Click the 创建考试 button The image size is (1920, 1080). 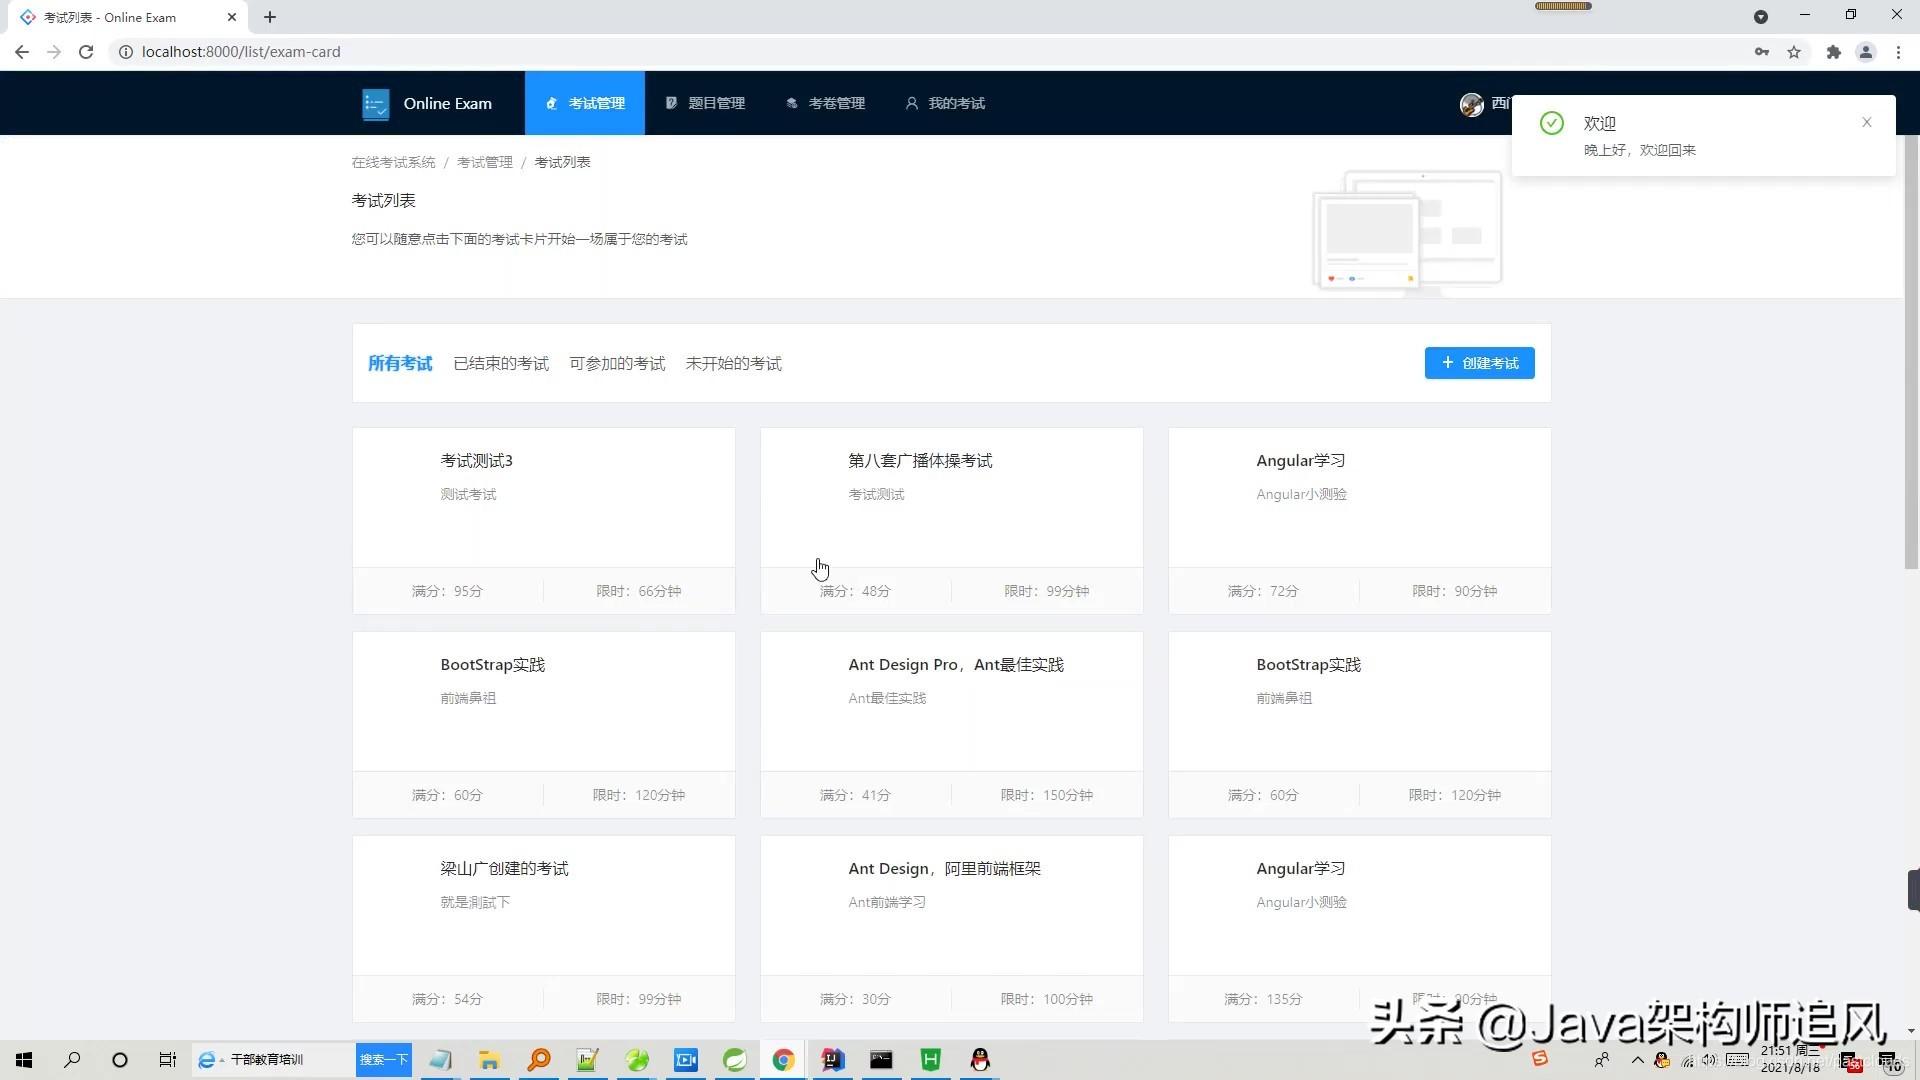pyautogui.click(x=1479, y=363)
